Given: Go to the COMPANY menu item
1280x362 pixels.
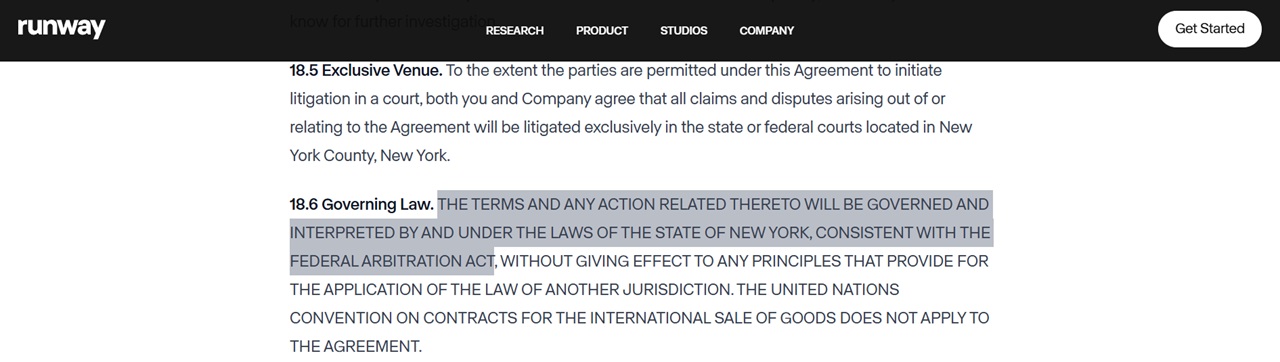Looking at the screenshot, I should point(767,30).
